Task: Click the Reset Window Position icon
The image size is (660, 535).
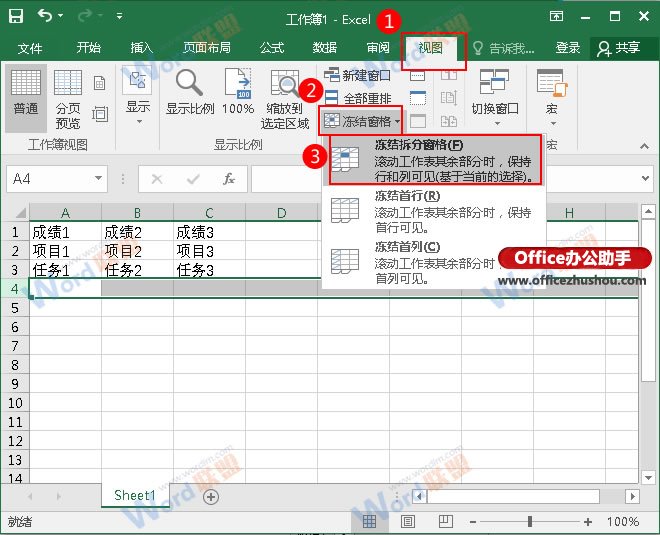Action: (x=449, y=121)
